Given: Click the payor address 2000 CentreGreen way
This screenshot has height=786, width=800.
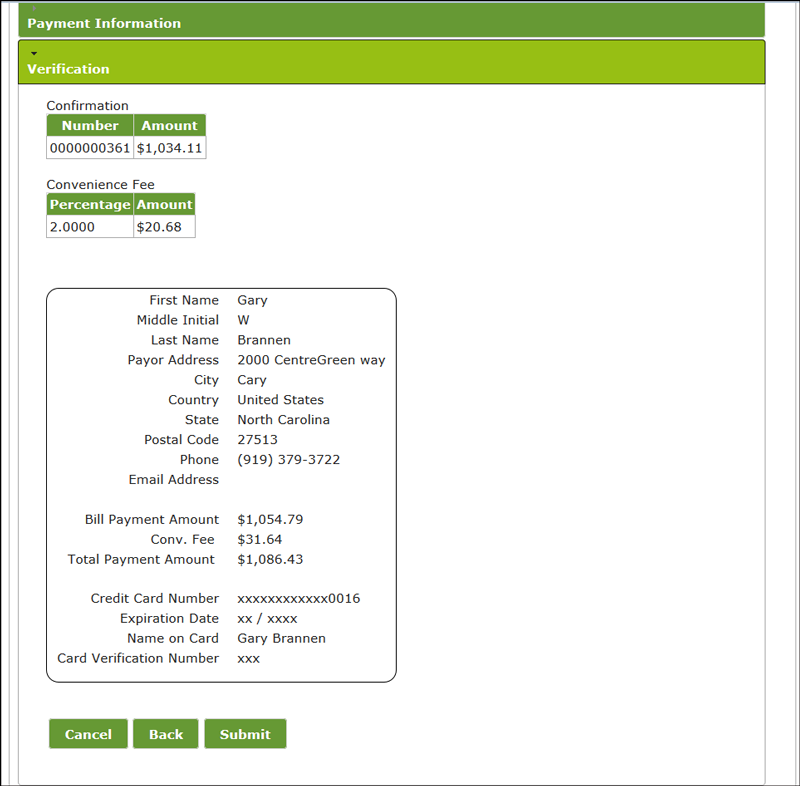Looking at the screenshot, I should pos(311,360).
